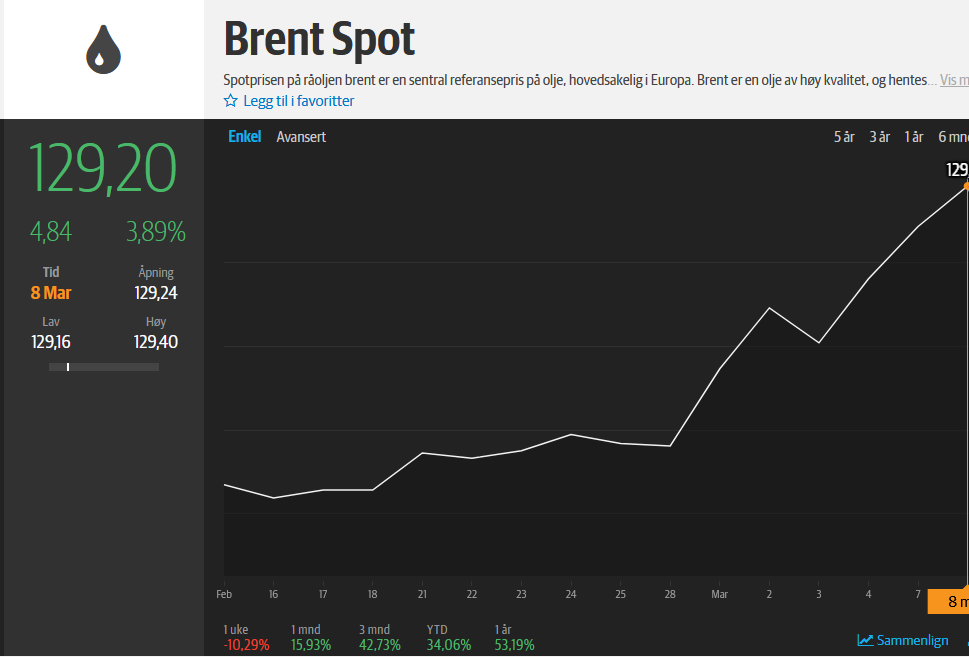Switch to the Enkel chart view
969x657 pixels.
point(244,137)
